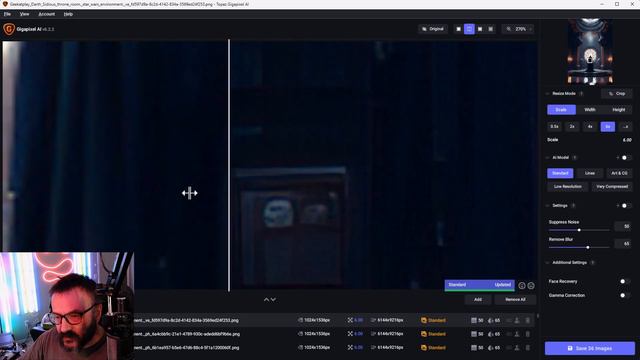Image resolution: width=640 pixels, height=360 pixels.
Task: Click Standard model icon in first image row
Action: (424, 320)
